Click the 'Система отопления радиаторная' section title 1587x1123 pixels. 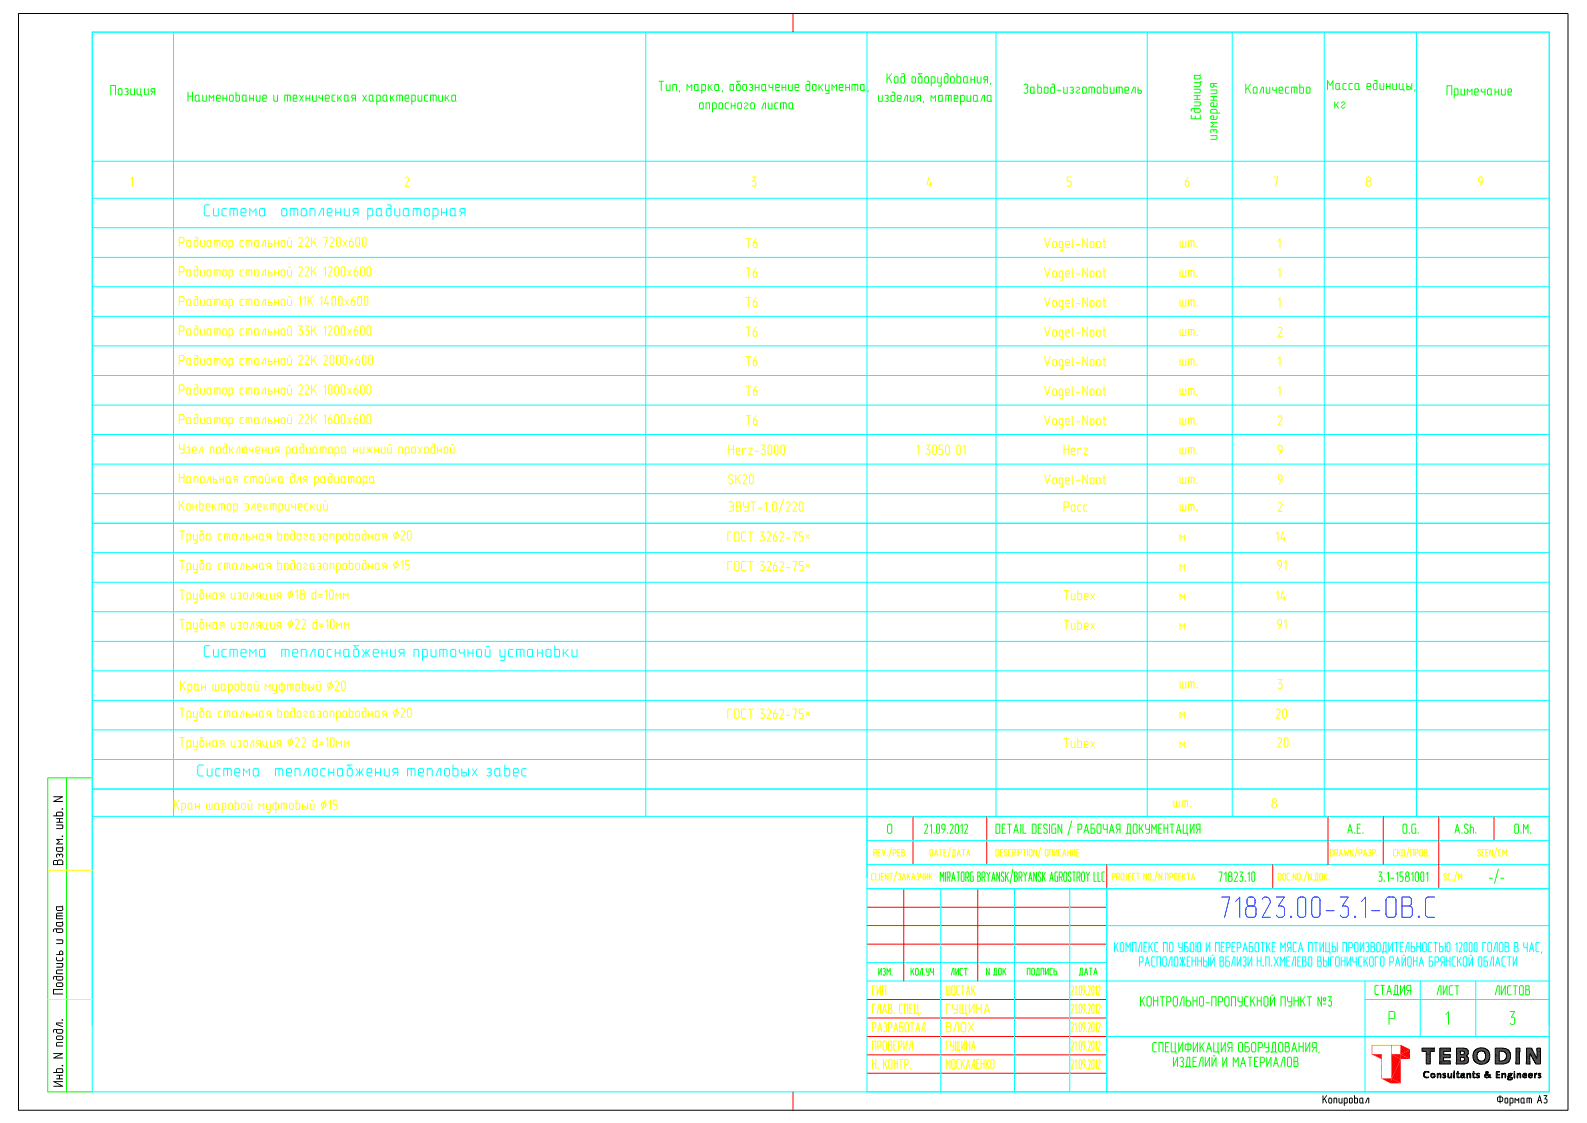(334, 212)
